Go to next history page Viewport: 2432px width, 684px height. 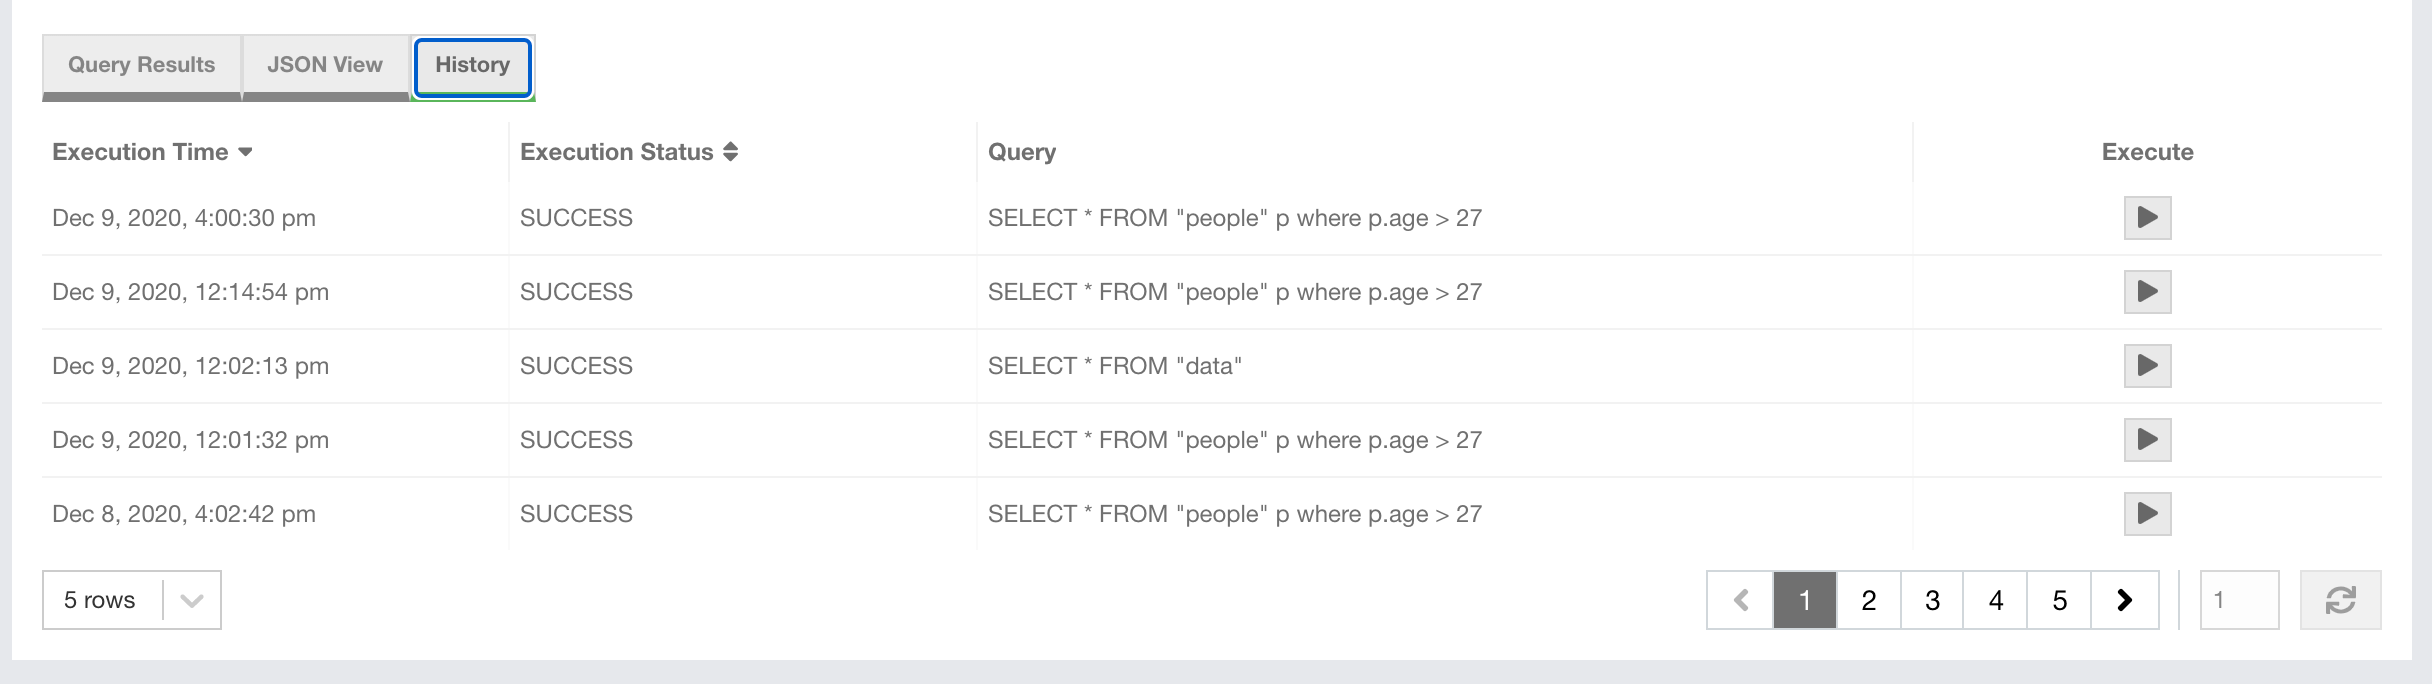[2124, 600]
